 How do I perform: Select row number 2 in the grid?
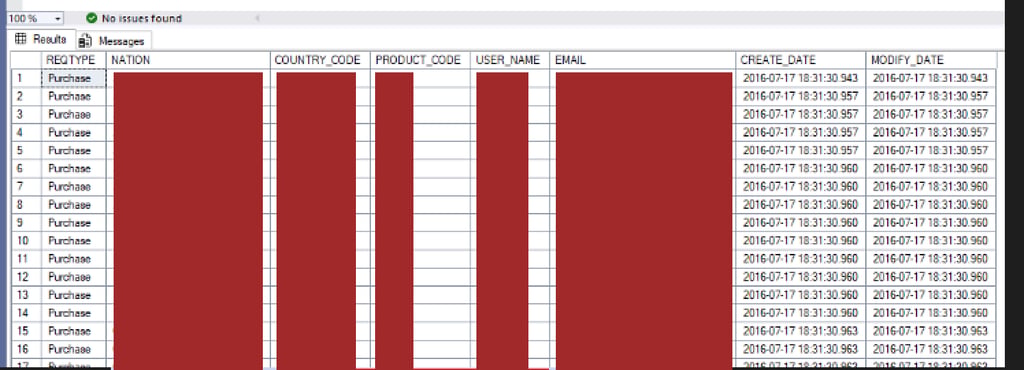[26, 96]
